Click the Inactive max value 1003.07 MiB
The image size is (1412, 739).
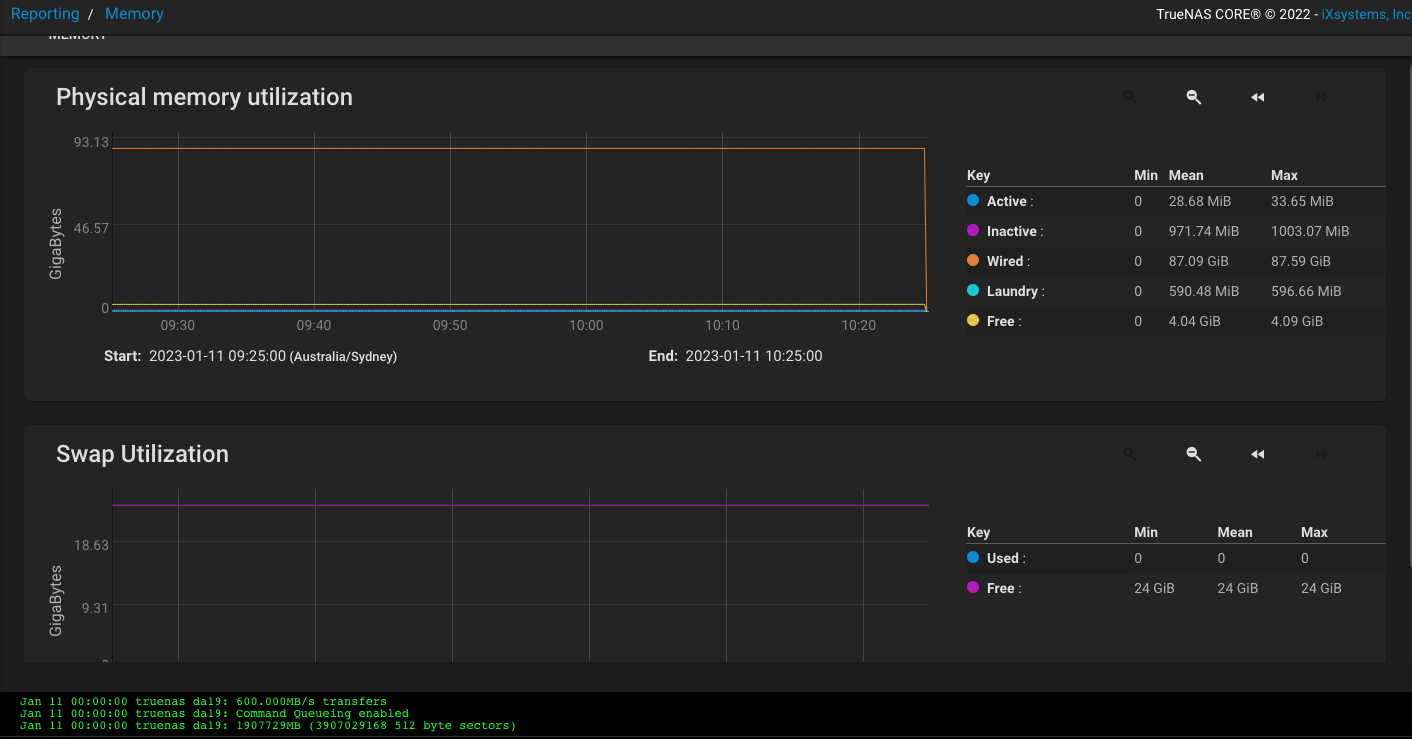coord(1310,231)
